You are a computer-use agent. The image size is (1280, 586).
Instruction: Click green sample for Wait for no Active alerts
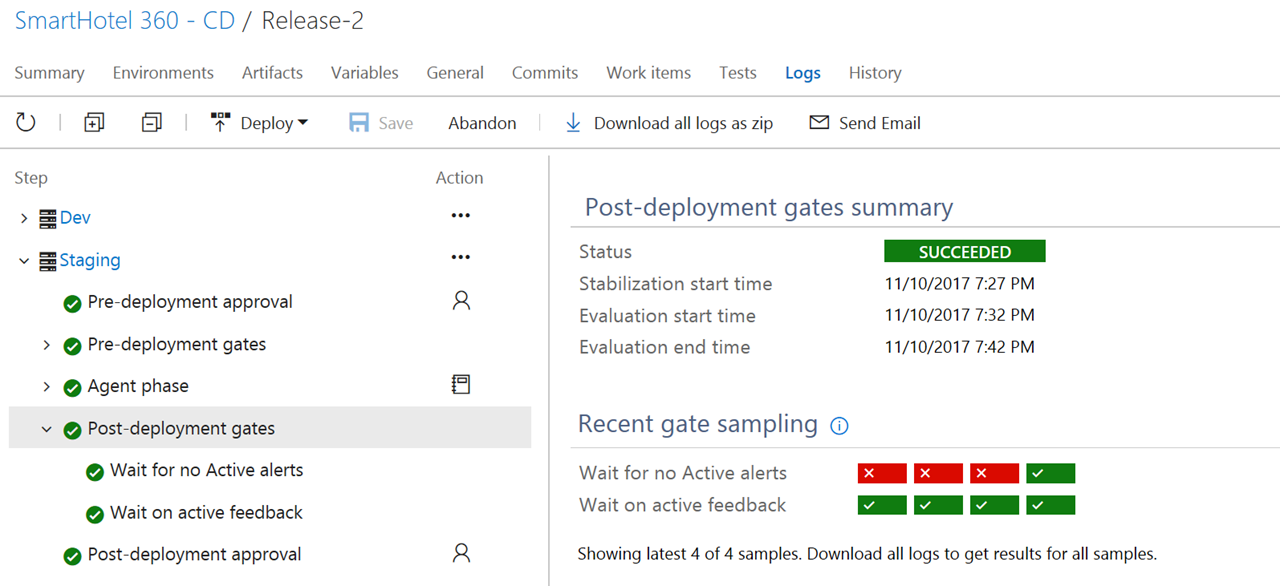click(x=1050, y=473)
